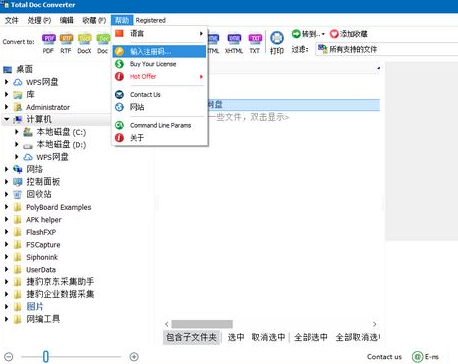This screenshot has height=364, width=458.
Task: Select the APK helper folder
Action: click(x=44, y=220)
